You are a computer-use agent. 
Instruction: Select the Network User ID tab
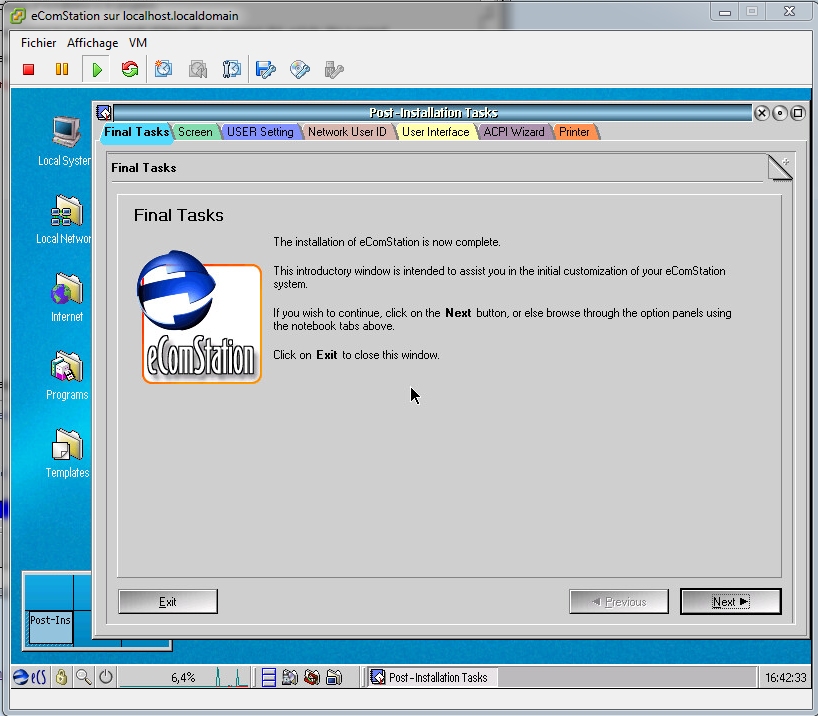(x=346, y=132)
